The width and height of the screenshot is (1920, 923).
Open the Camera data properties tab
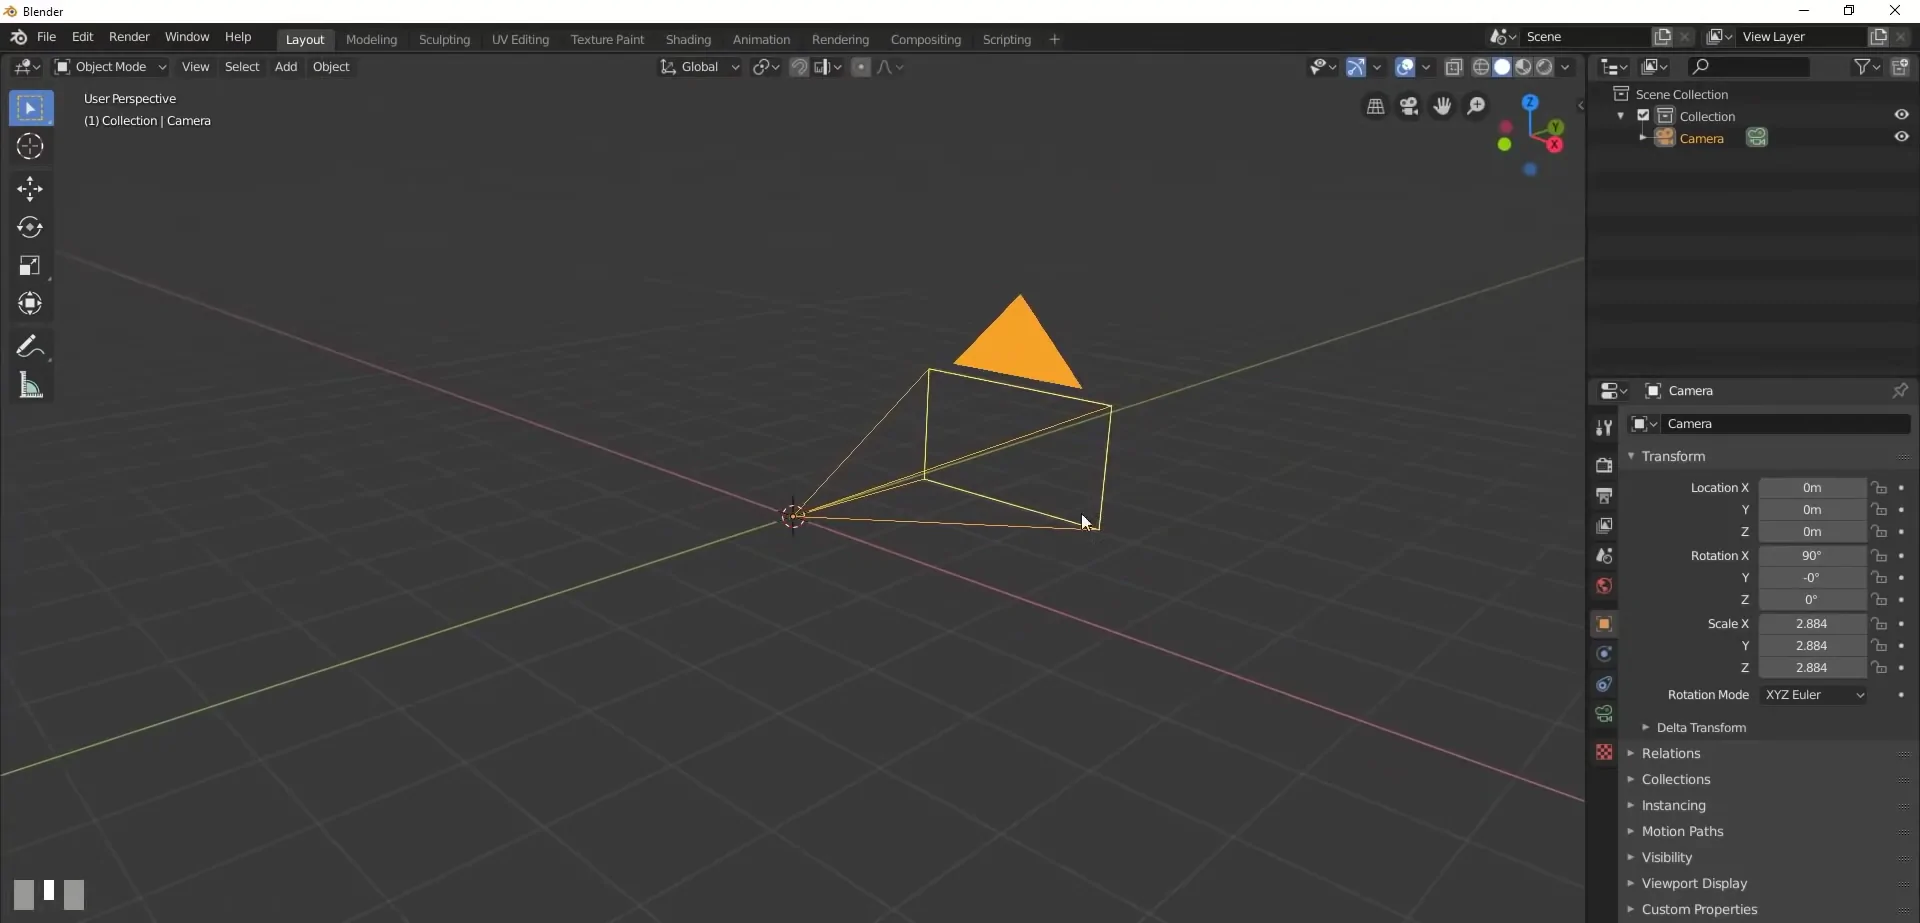click(1604, 714)
